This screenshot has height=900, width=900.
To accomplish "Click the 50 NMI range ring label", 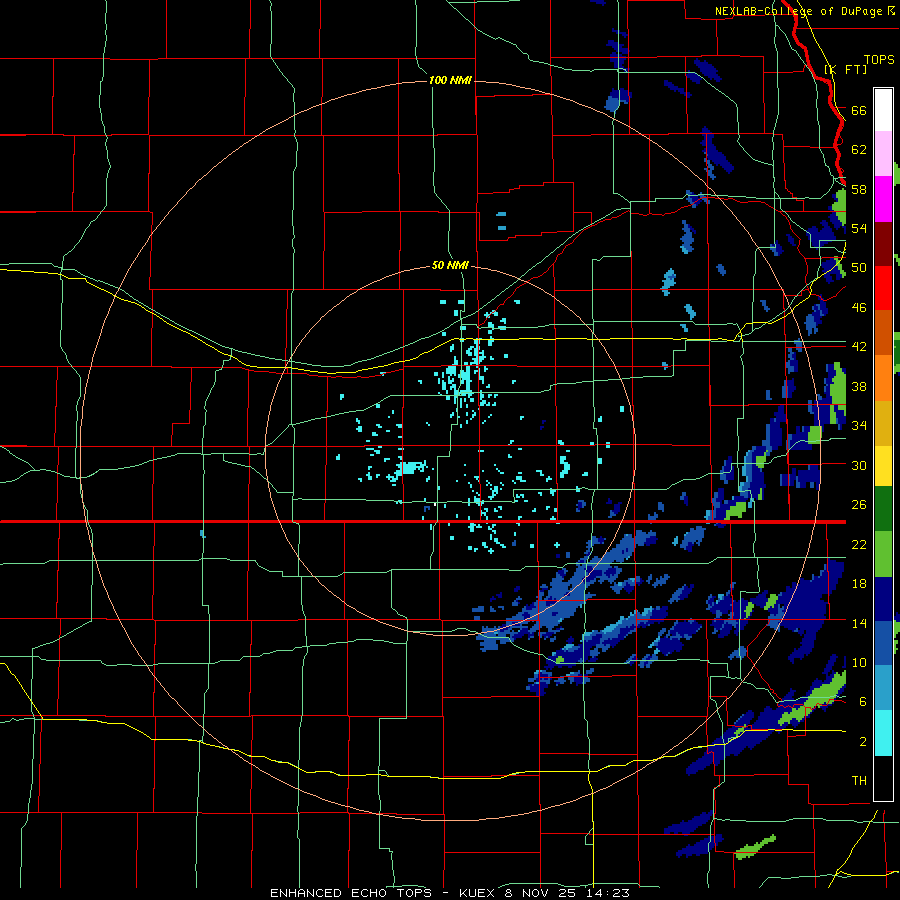I will click(450, 265).
